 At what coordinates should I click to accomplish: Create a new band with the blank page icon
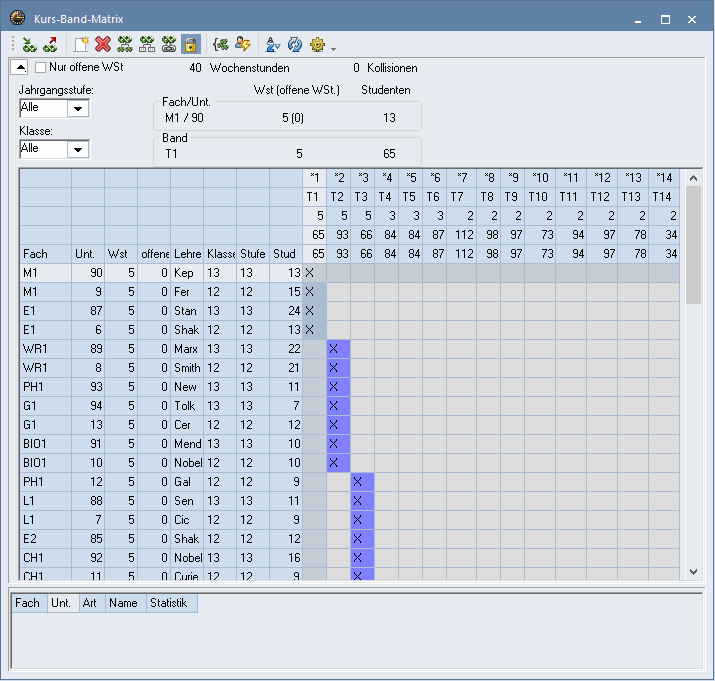pos(81,45)
